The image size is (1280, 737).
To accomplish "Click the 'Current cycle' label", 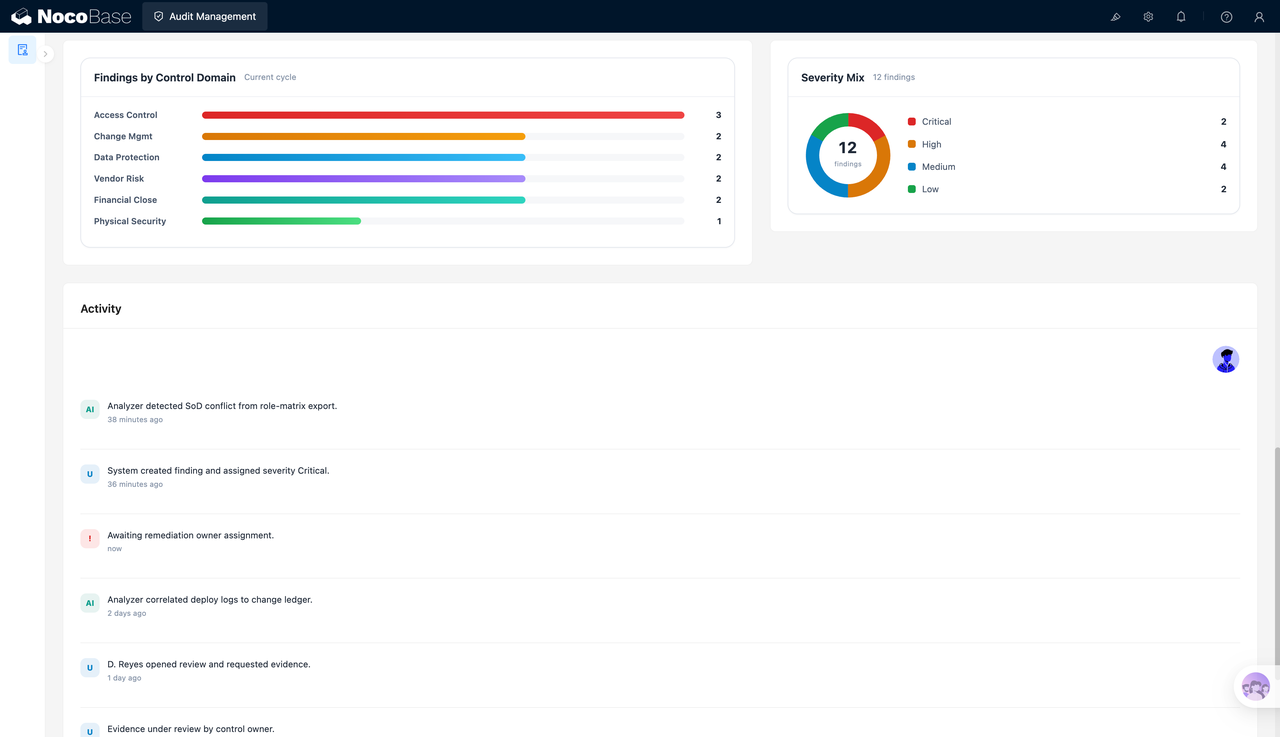I will click(x=270, y=77).
